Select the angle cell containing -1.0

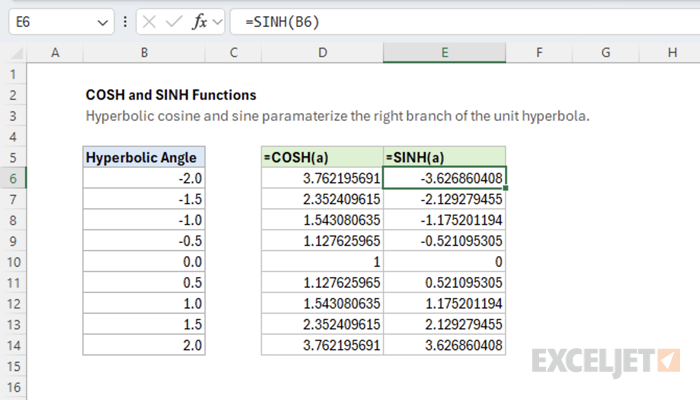click(144, 220)
